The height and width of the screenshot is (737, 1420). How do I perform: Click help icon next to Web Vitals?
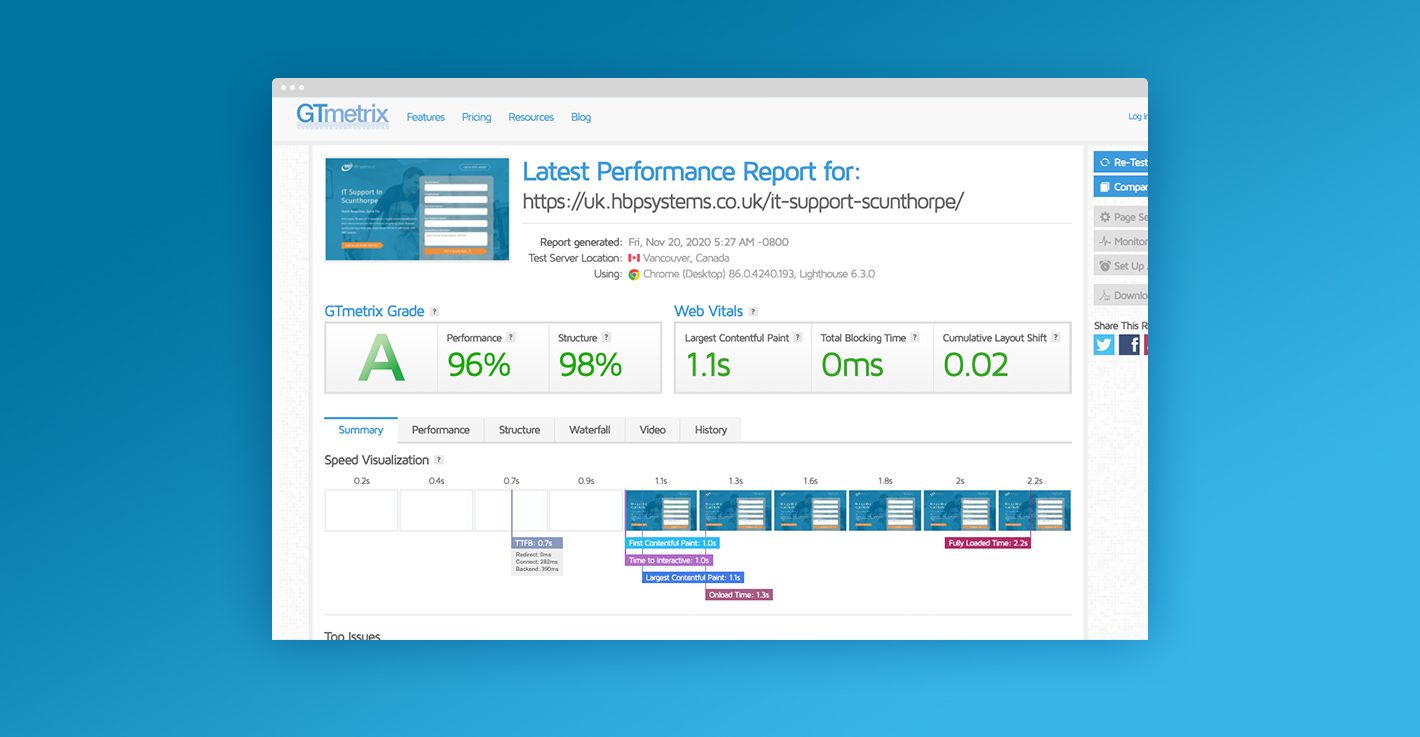(753, 312)
